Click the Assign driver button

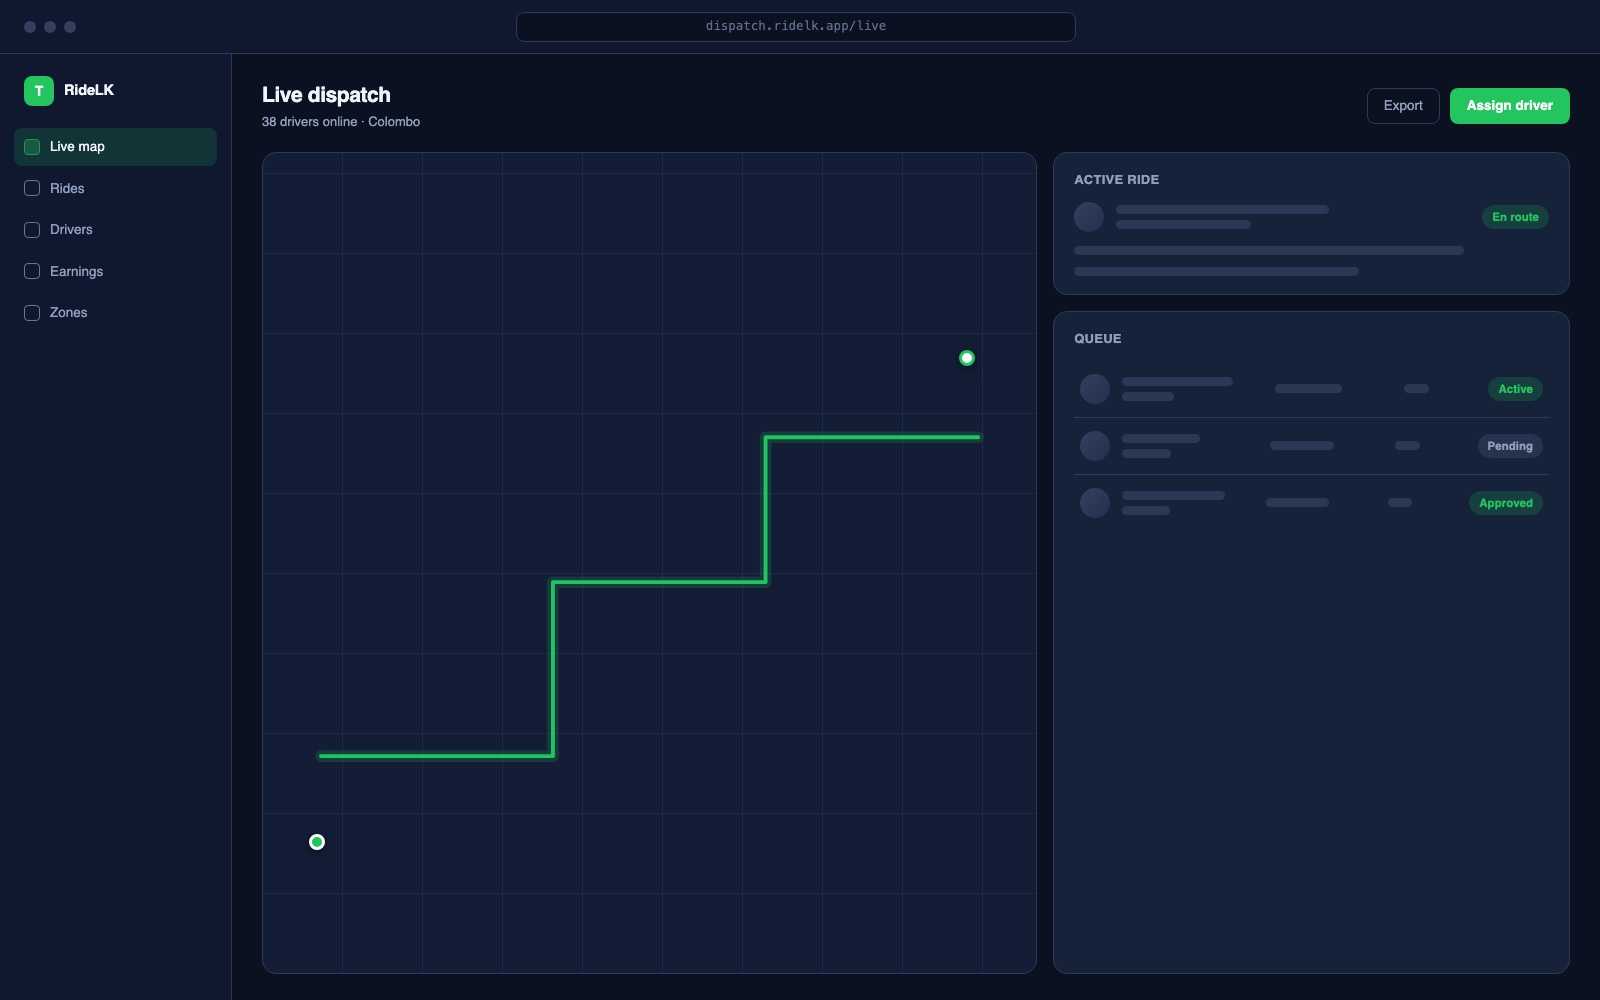point(1510,106)
